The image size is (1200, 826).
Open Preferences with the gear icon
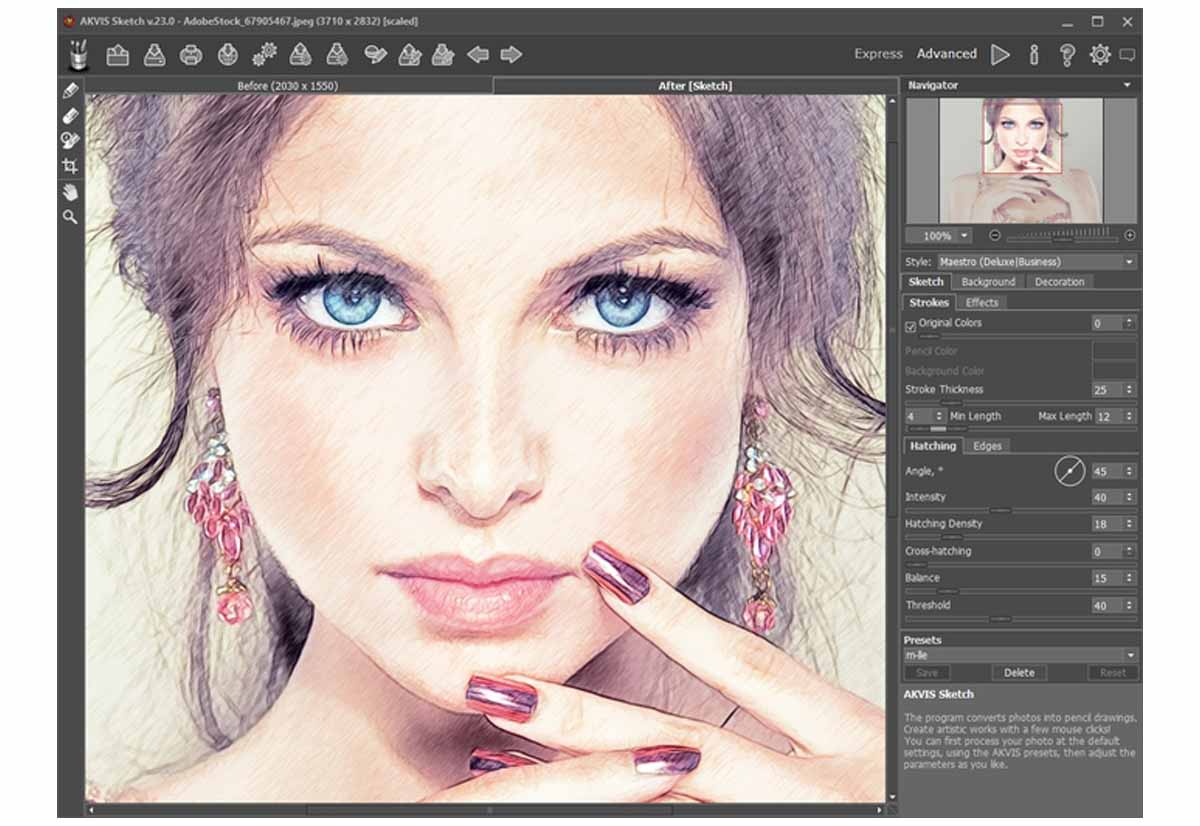point(1100,55)
